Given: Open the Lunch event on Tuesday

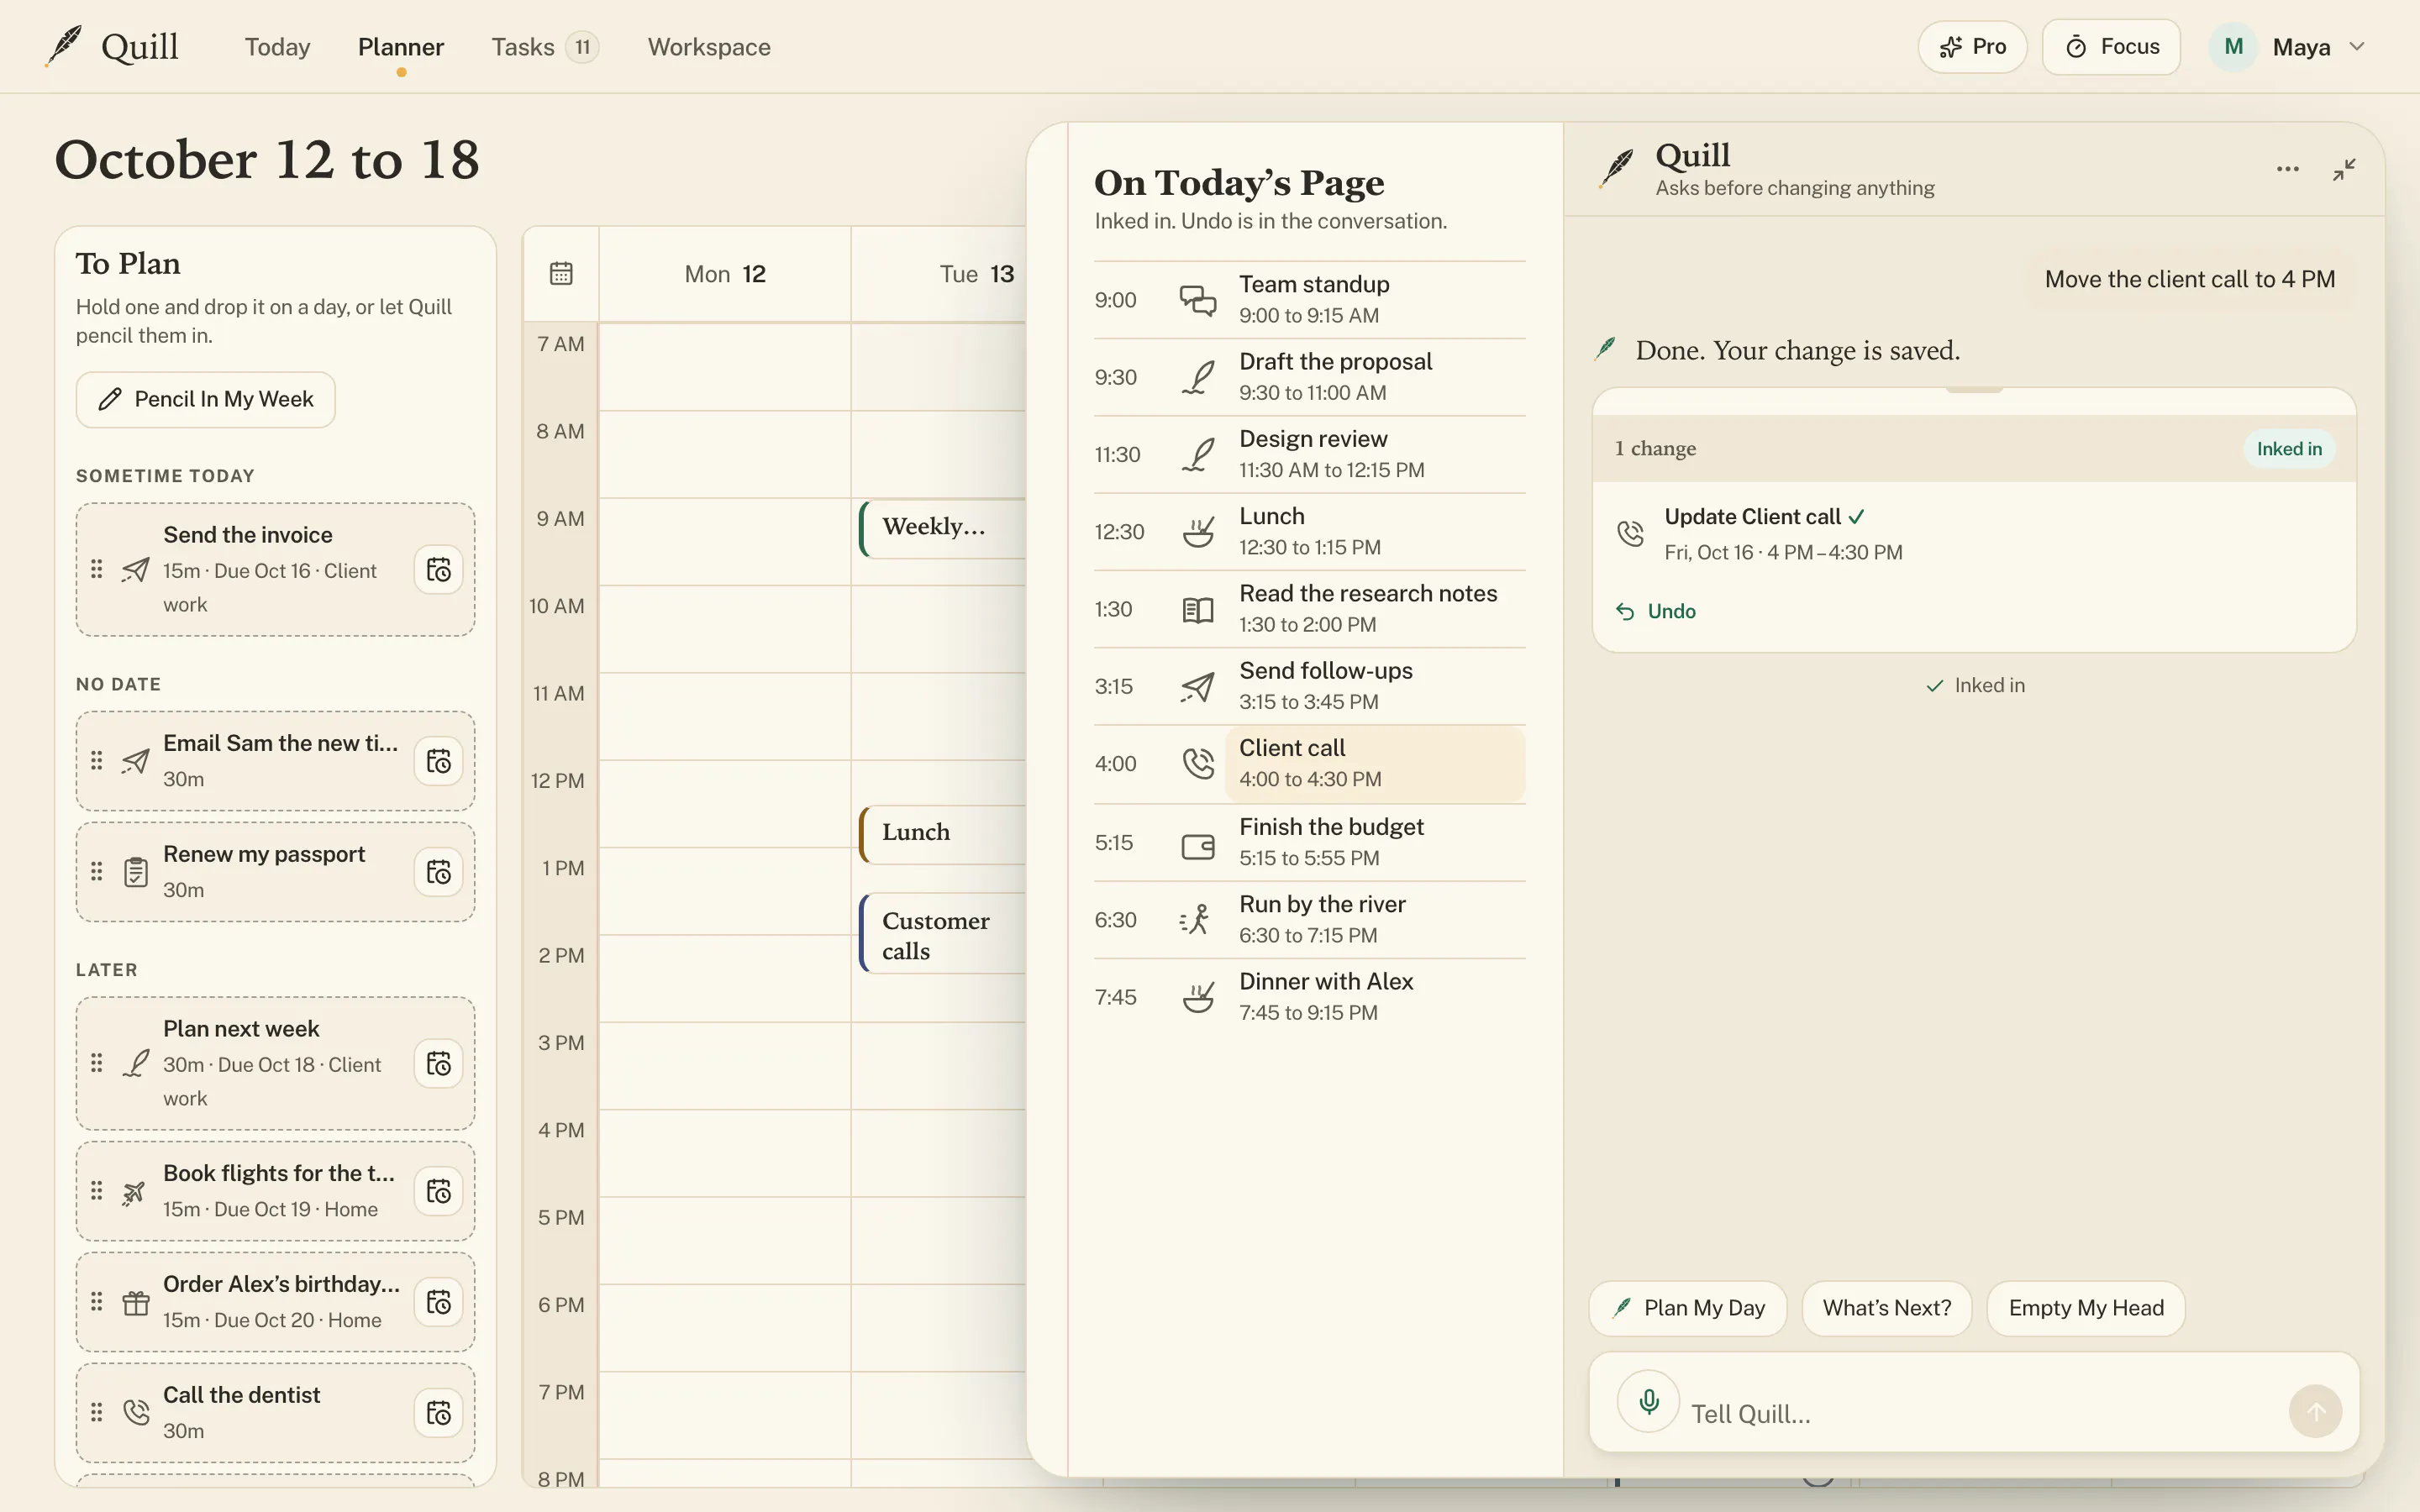Looking at the screenshot, I should pyautogui.click(x=943, y=834).
